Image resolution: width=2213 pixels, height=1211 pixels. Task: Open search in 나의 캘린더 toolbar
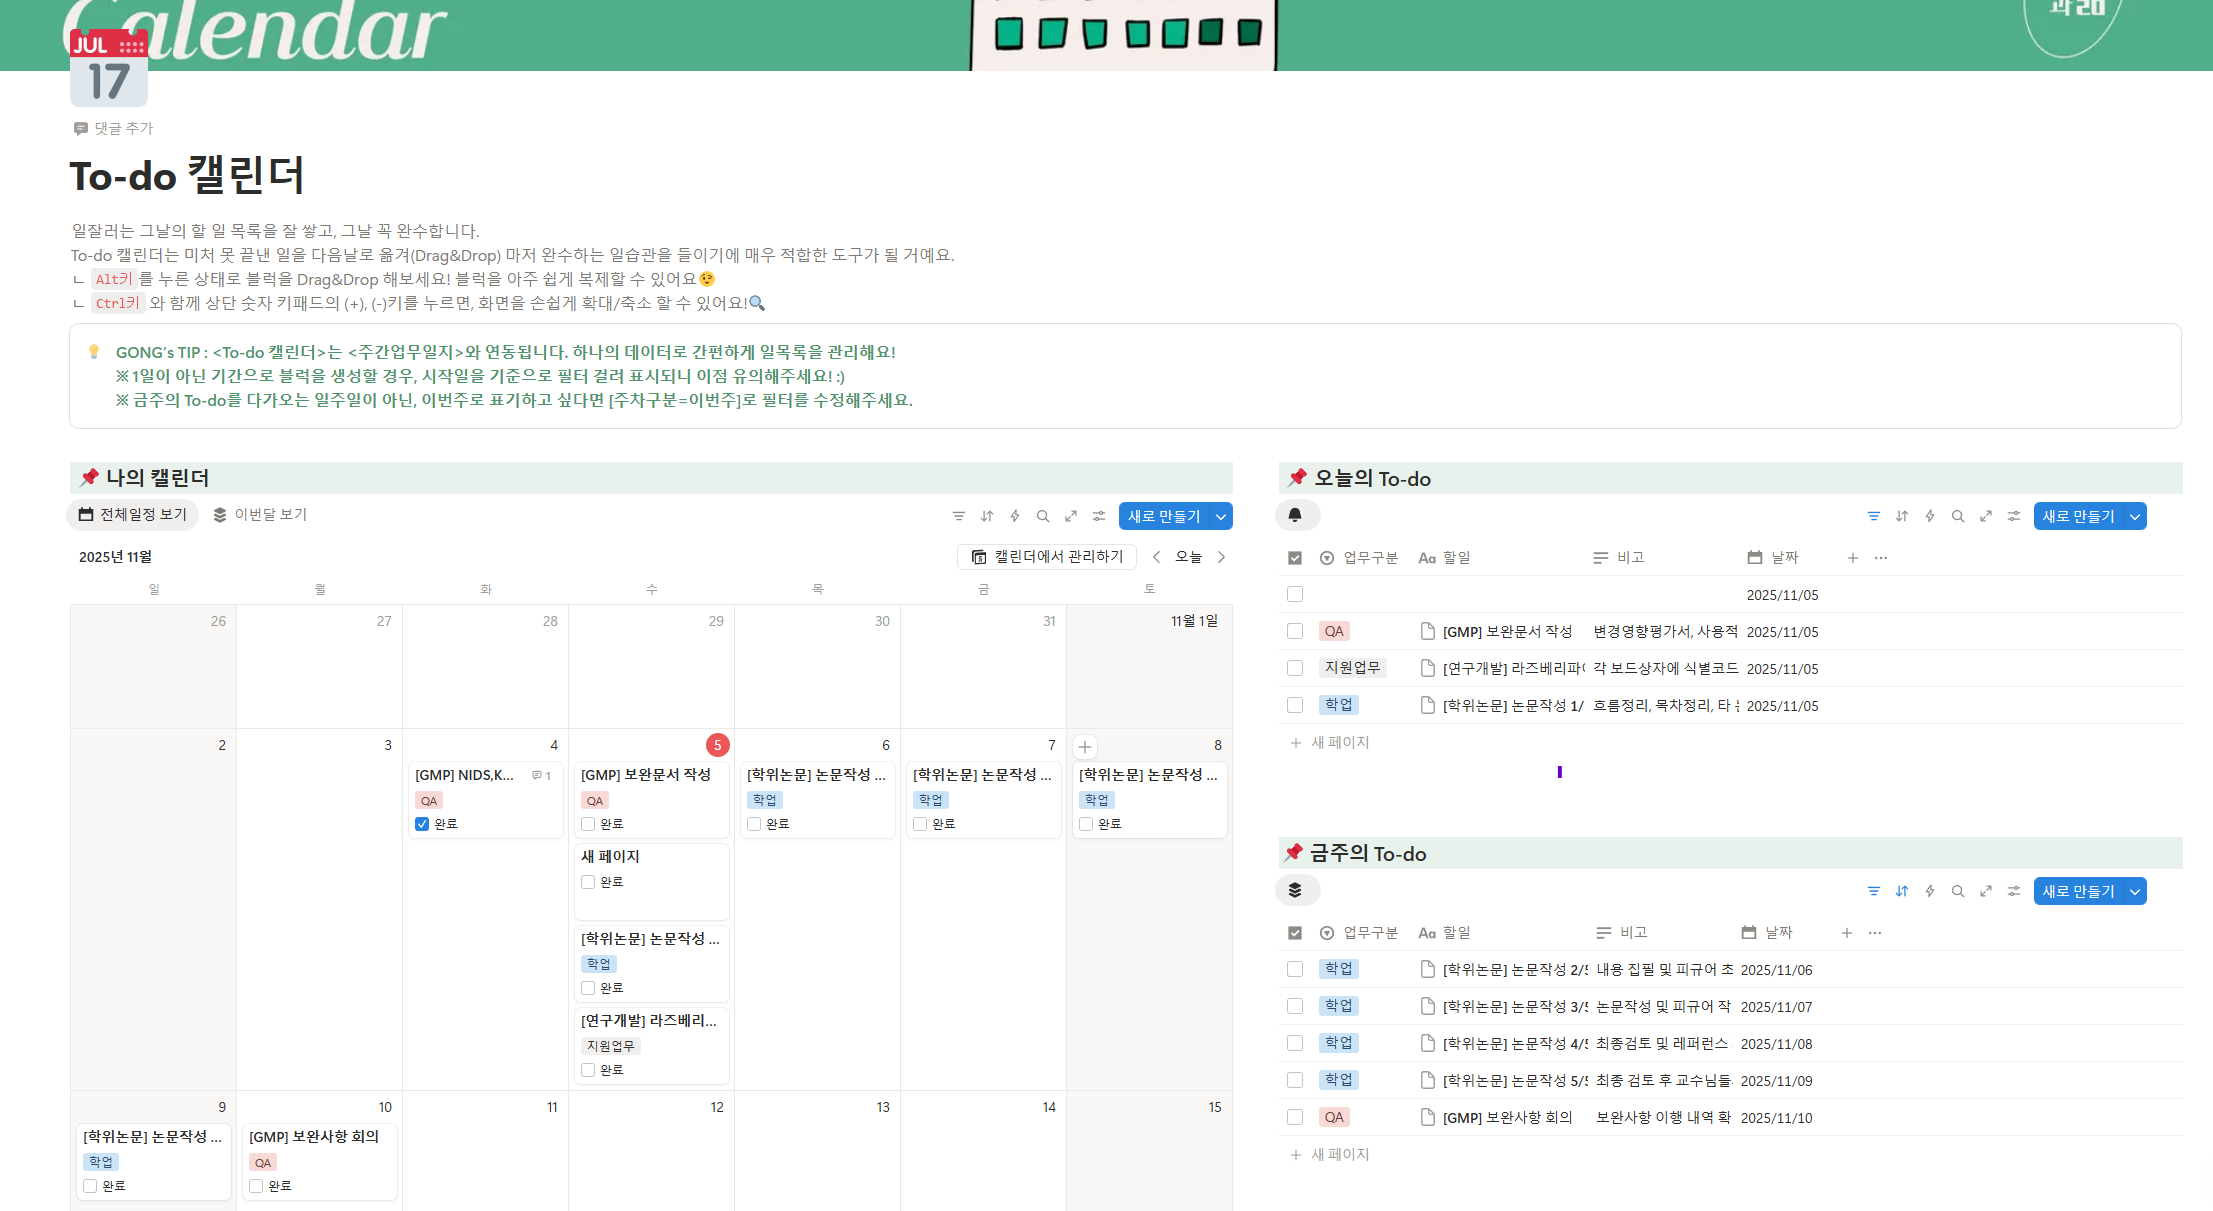pos(1043,516)
